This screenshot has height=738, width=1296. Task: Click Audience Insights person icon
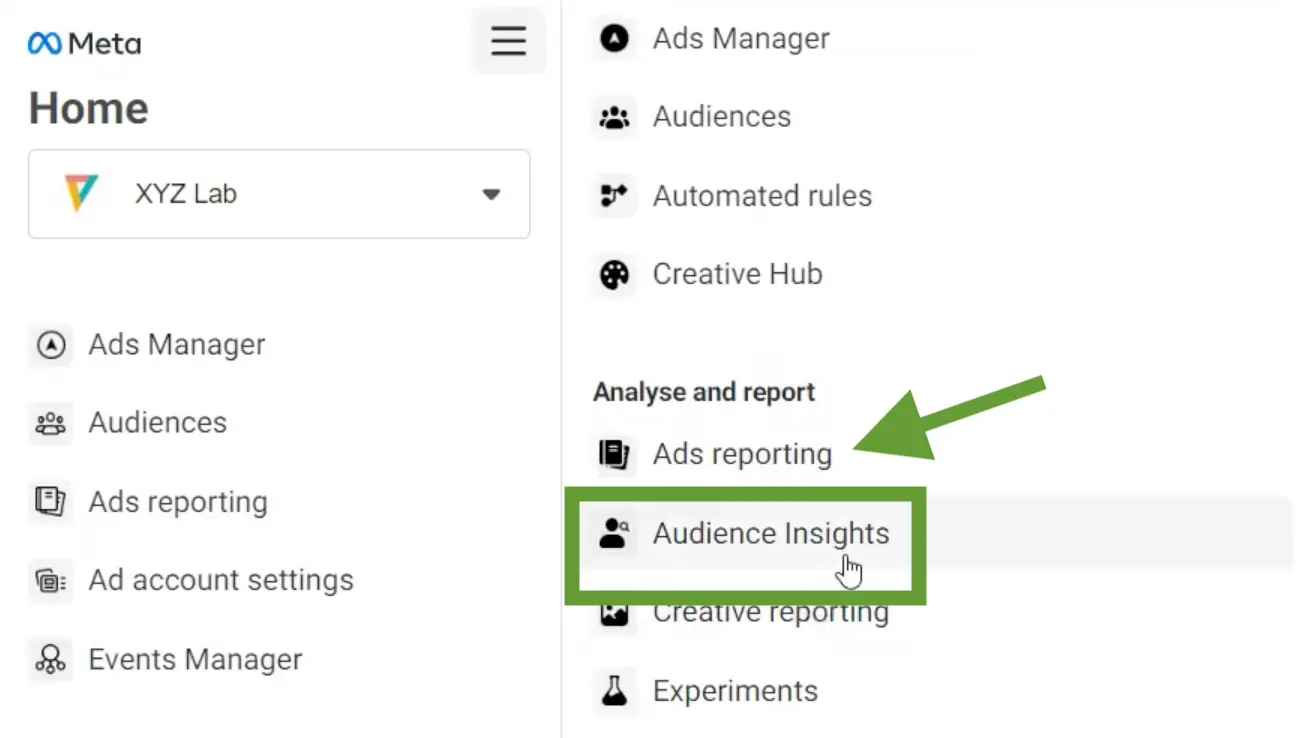[614, 533]
